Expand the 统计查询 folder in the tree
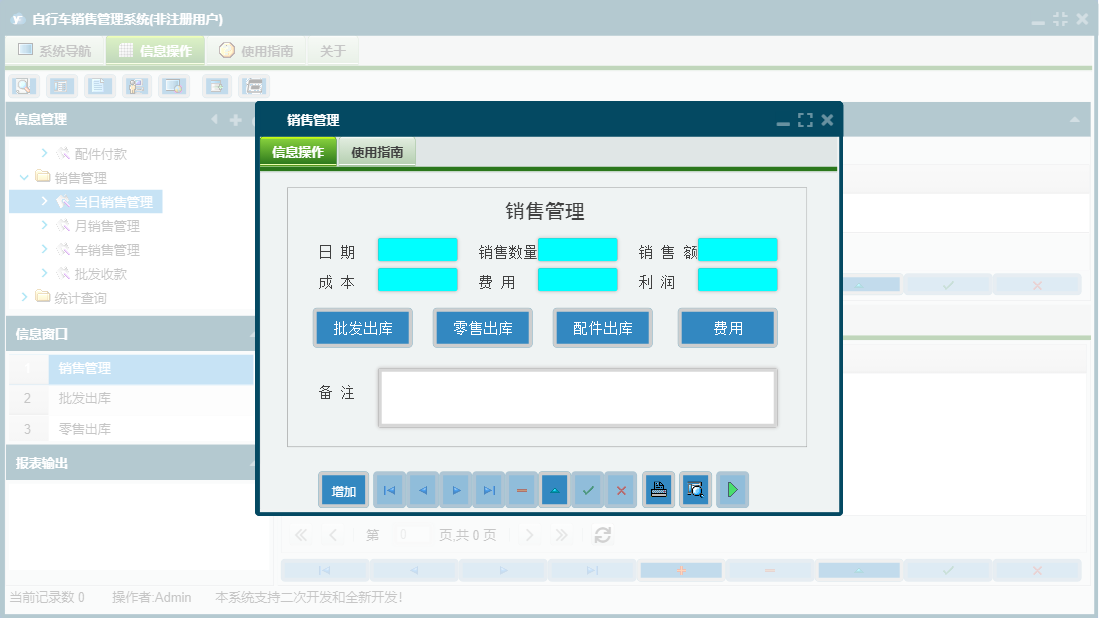The image size is (1099, 618). coord(25,297)
